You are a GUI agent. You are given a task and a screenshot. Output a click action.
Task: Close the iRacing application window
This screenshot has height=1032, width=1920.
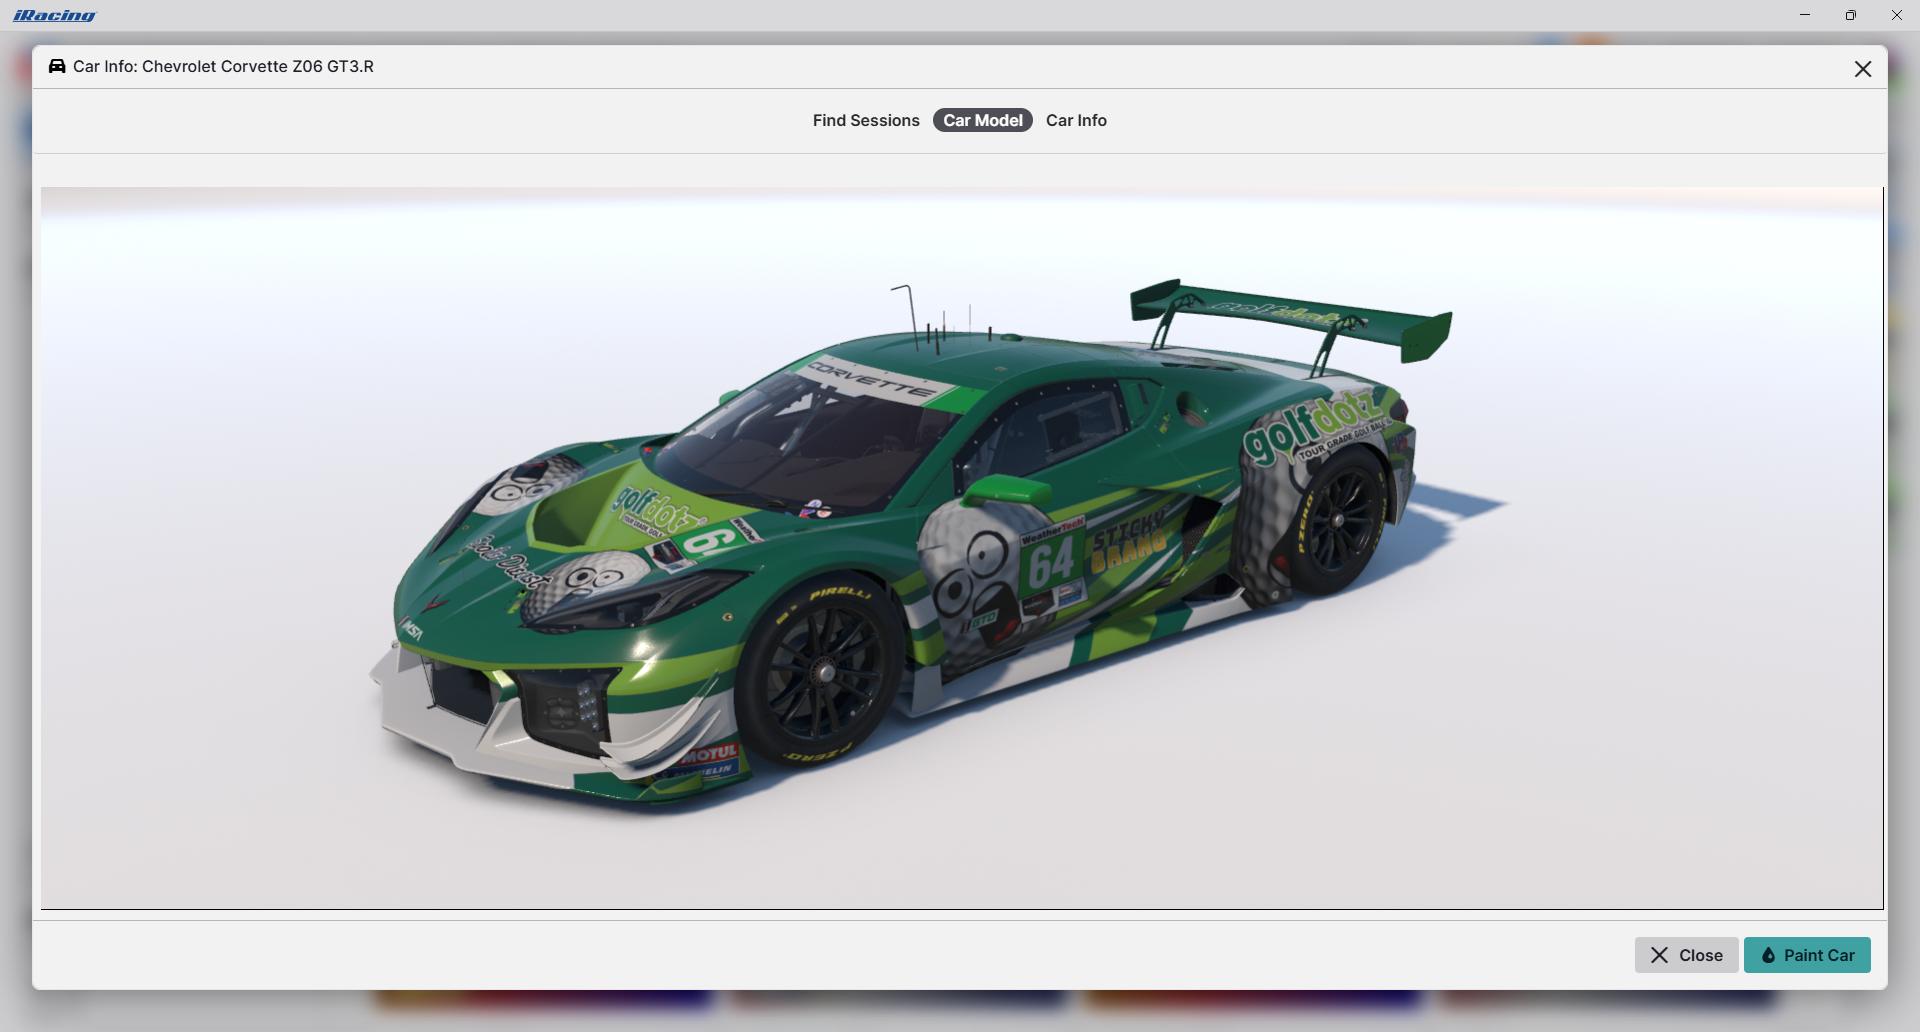(1896, 15)
